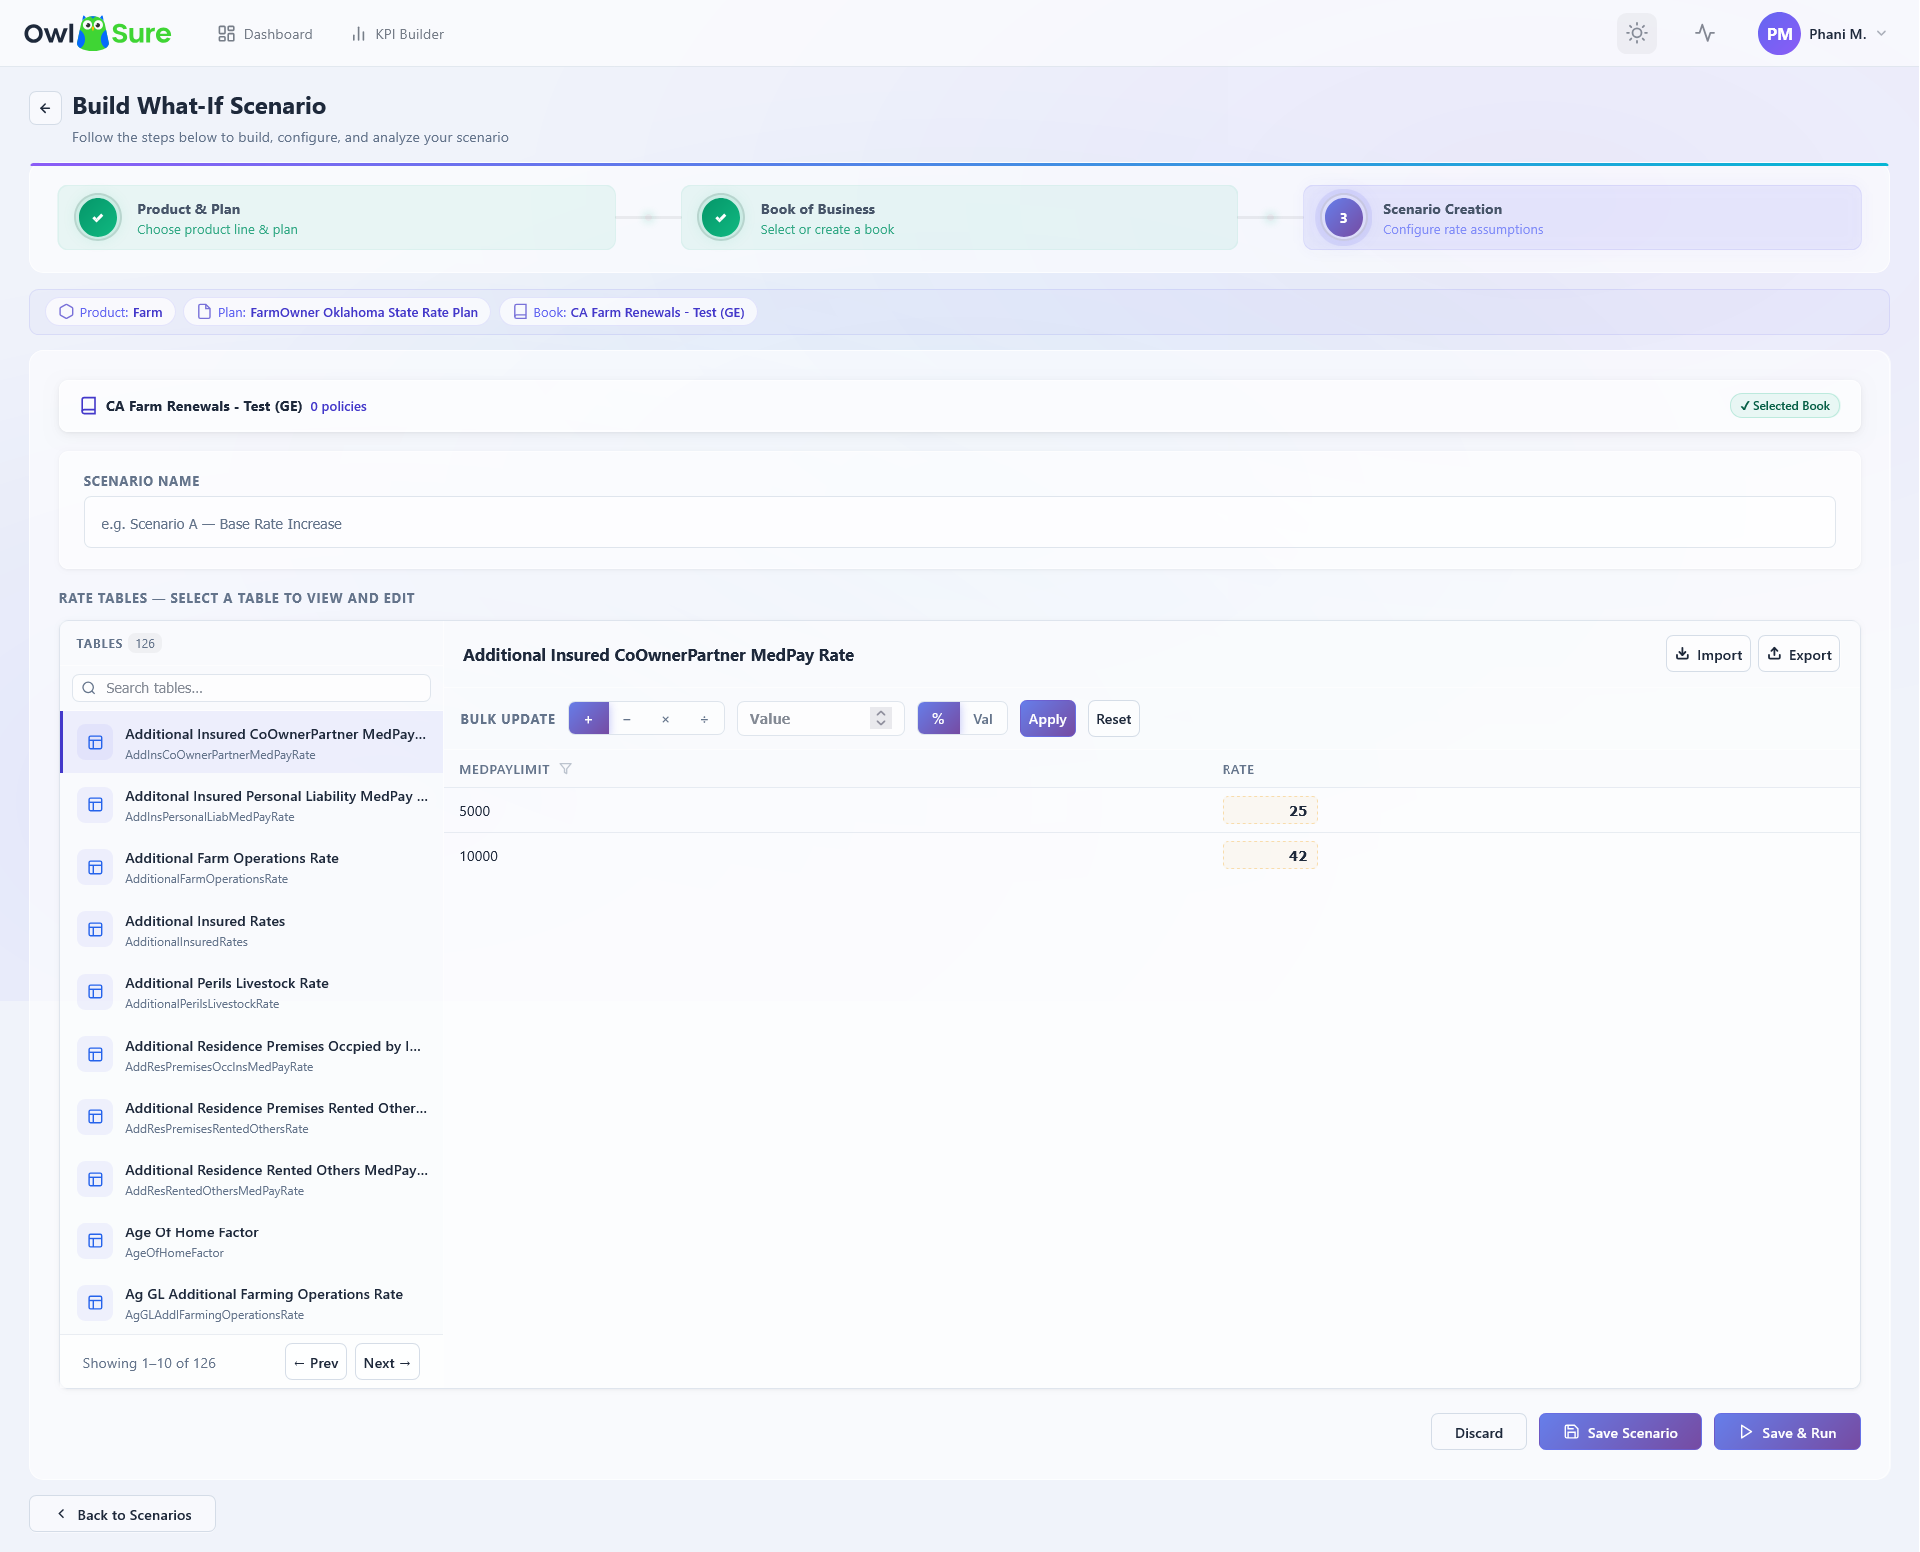Click the completed Book of Business checkmark step

click(721, 217)
